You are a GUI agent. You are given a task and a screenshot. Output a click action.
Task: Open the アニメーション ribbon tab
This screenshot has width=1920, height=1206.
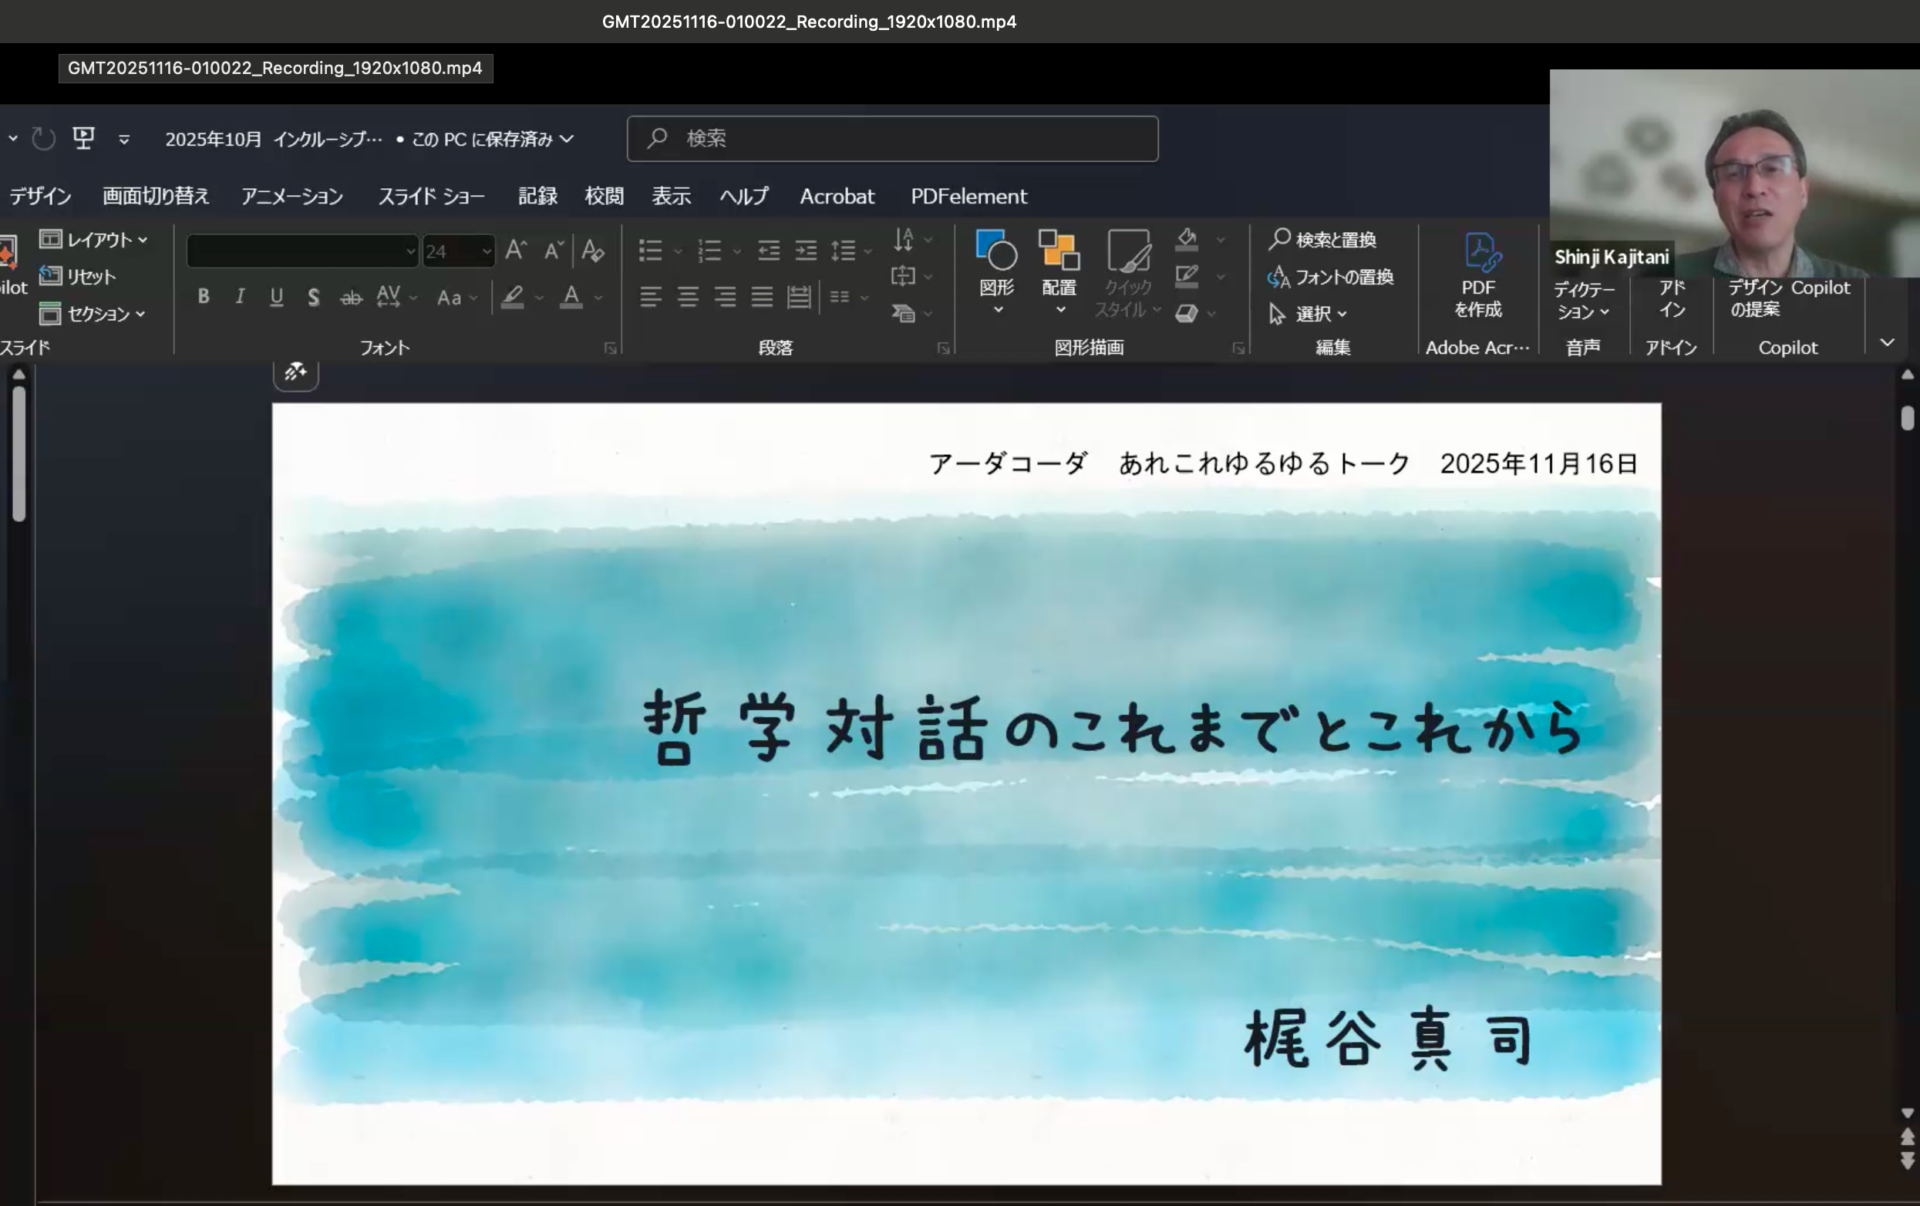(x=292, y=196)
